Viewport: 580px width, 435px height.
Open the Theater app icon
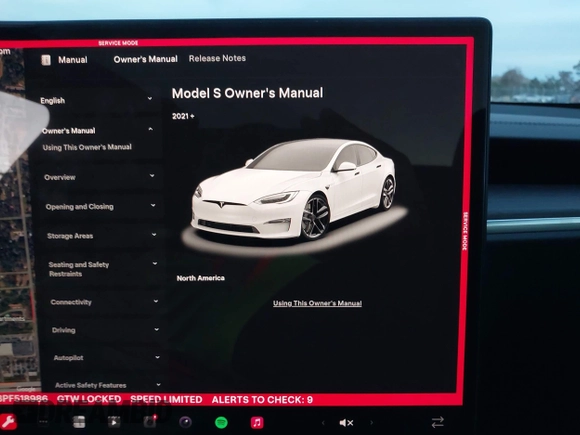point(114,422)
